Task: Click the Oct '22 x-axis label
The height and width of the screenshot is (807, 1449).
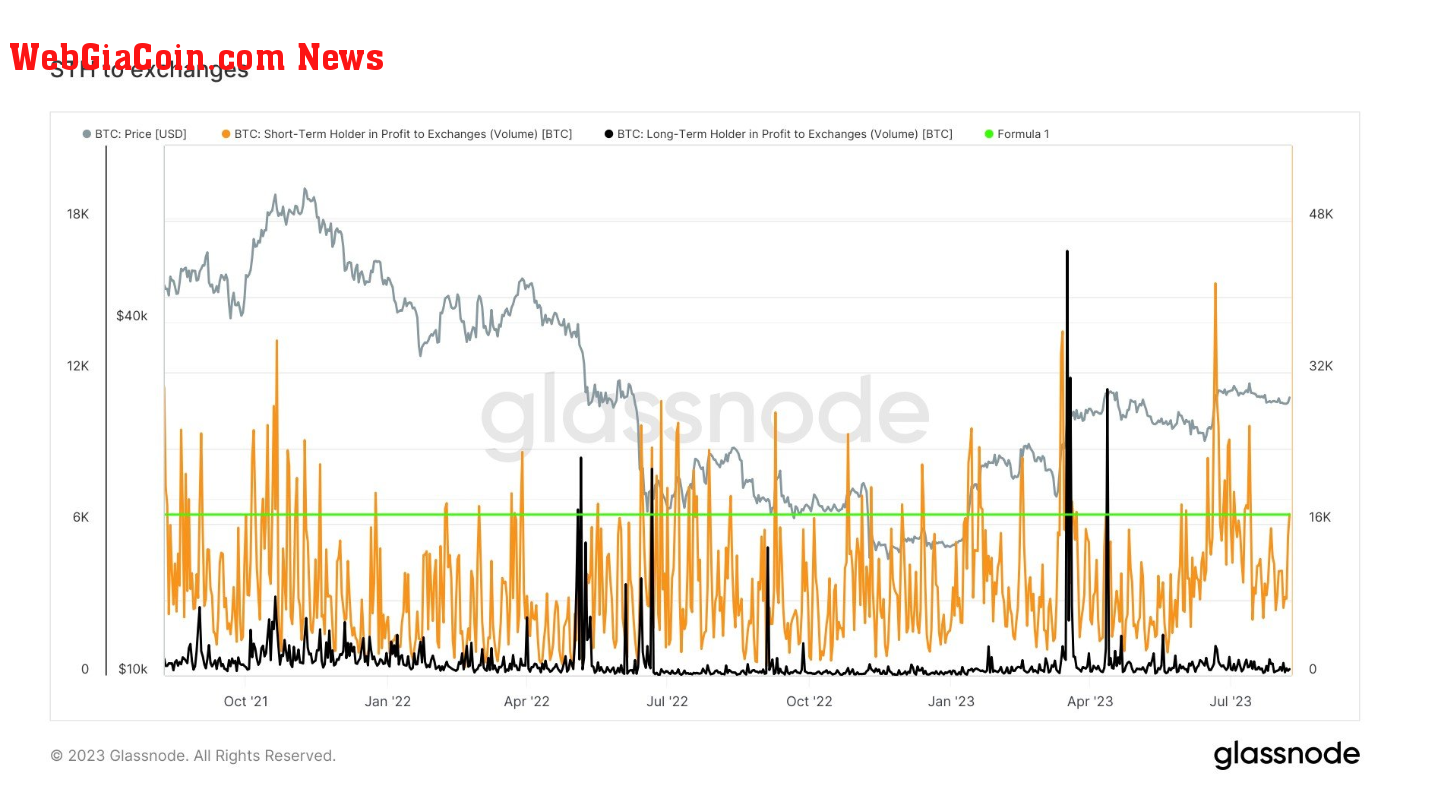Action: pyautogui.click(x=810, y=701)
